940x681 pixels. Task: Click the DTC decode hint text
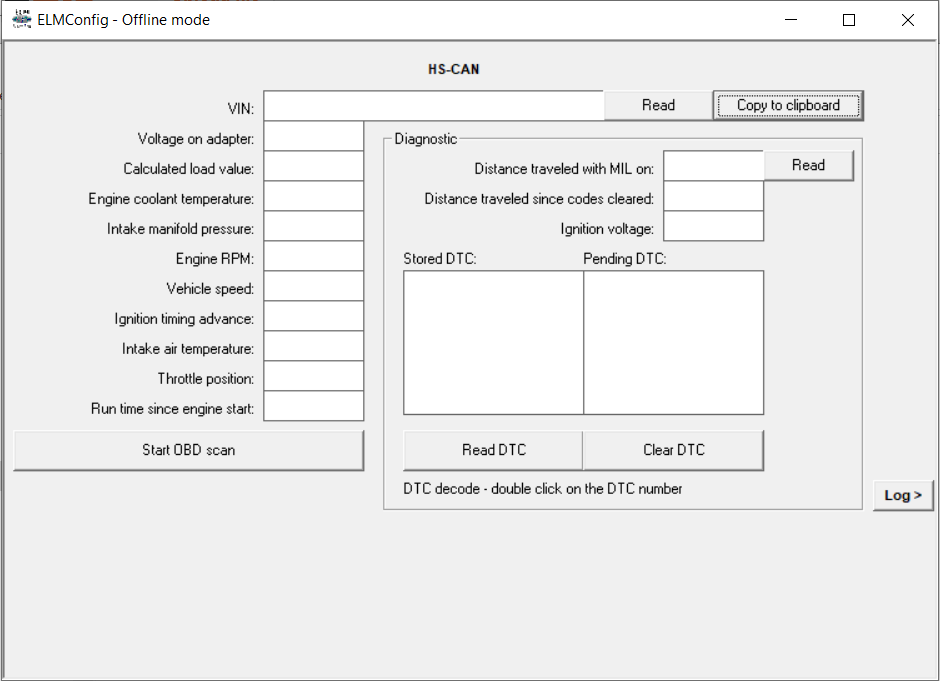[543, 489]
